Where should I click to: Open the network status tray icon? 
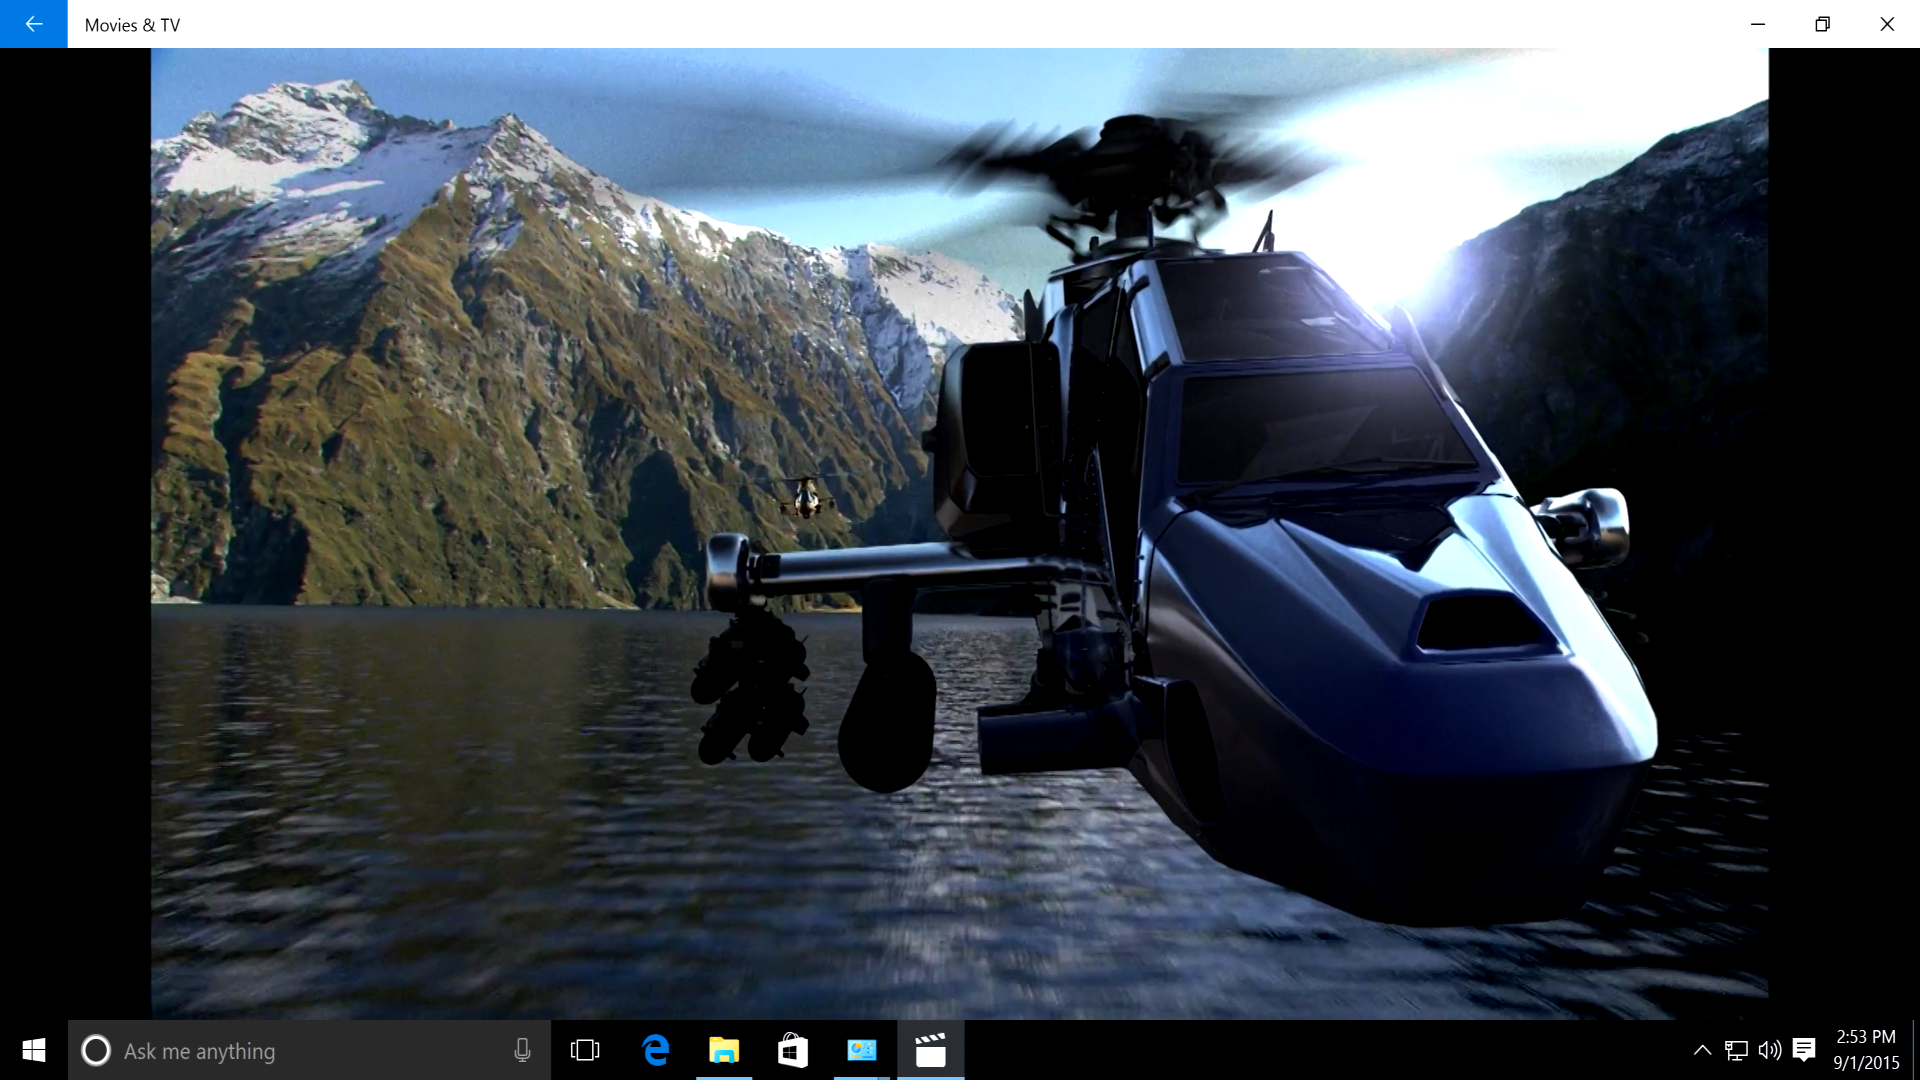point(1736,1050)
